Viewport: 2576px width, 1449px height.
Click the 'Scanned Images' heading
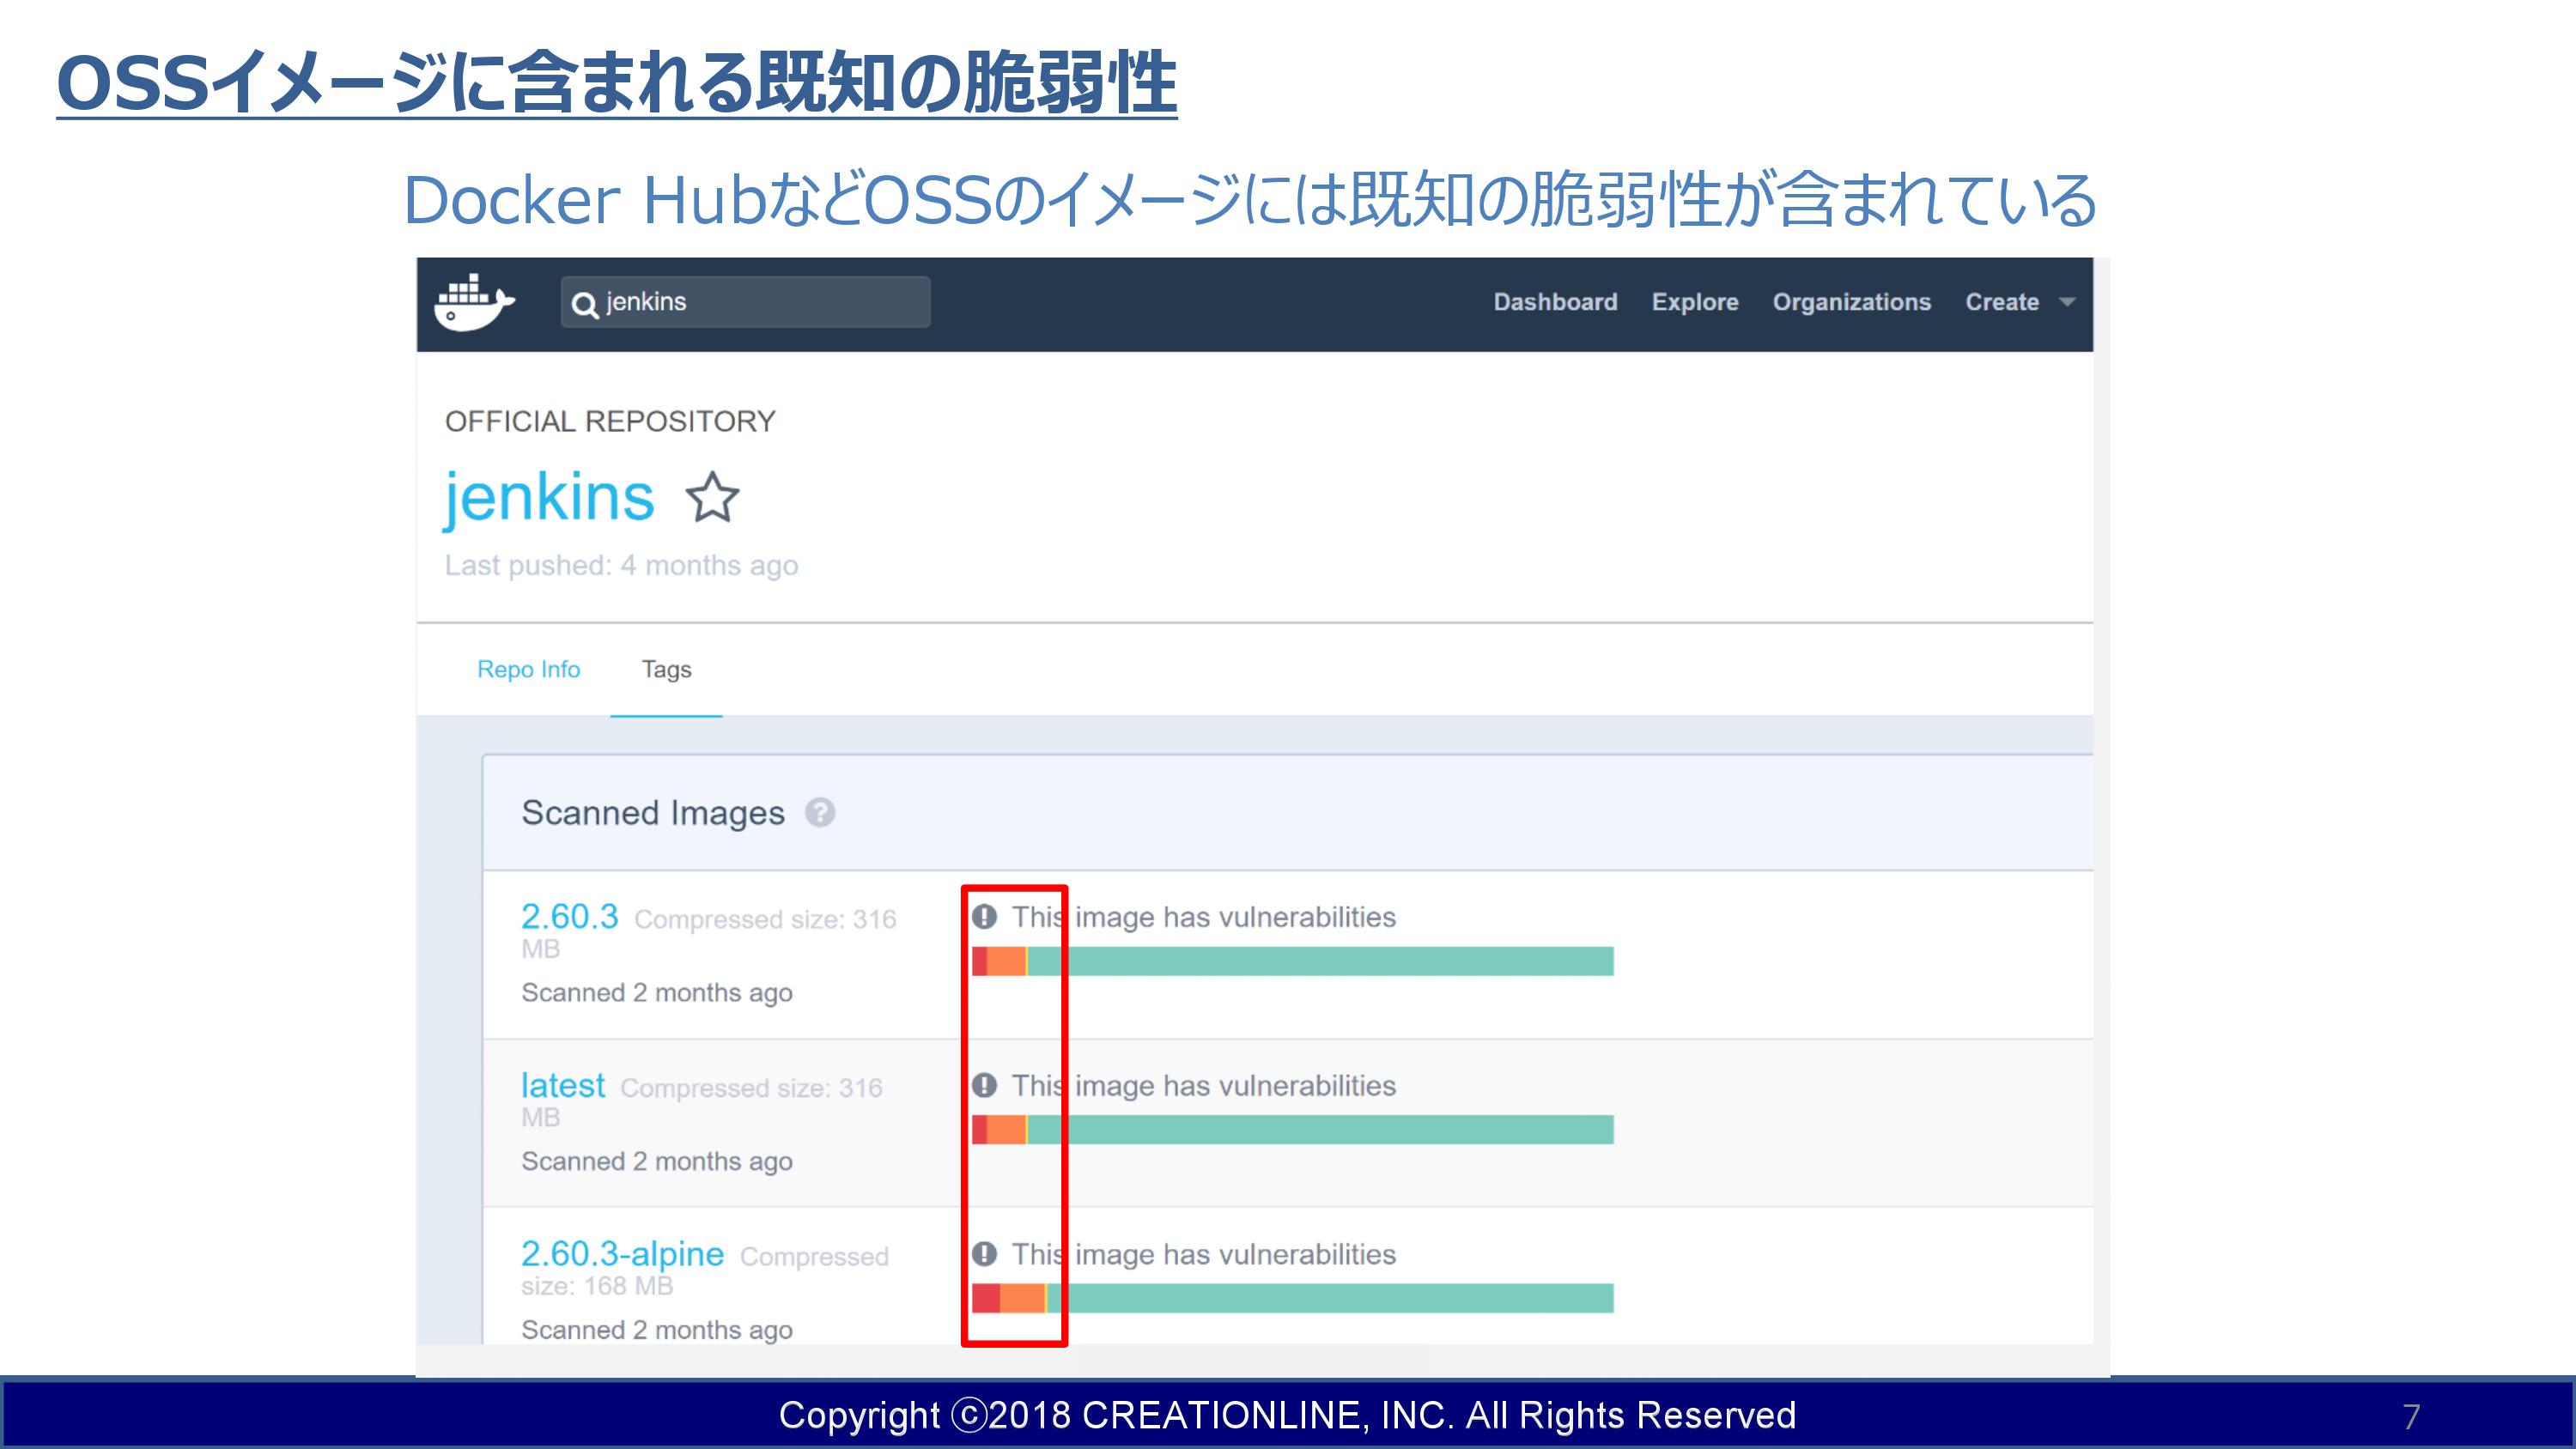point(653,813)
